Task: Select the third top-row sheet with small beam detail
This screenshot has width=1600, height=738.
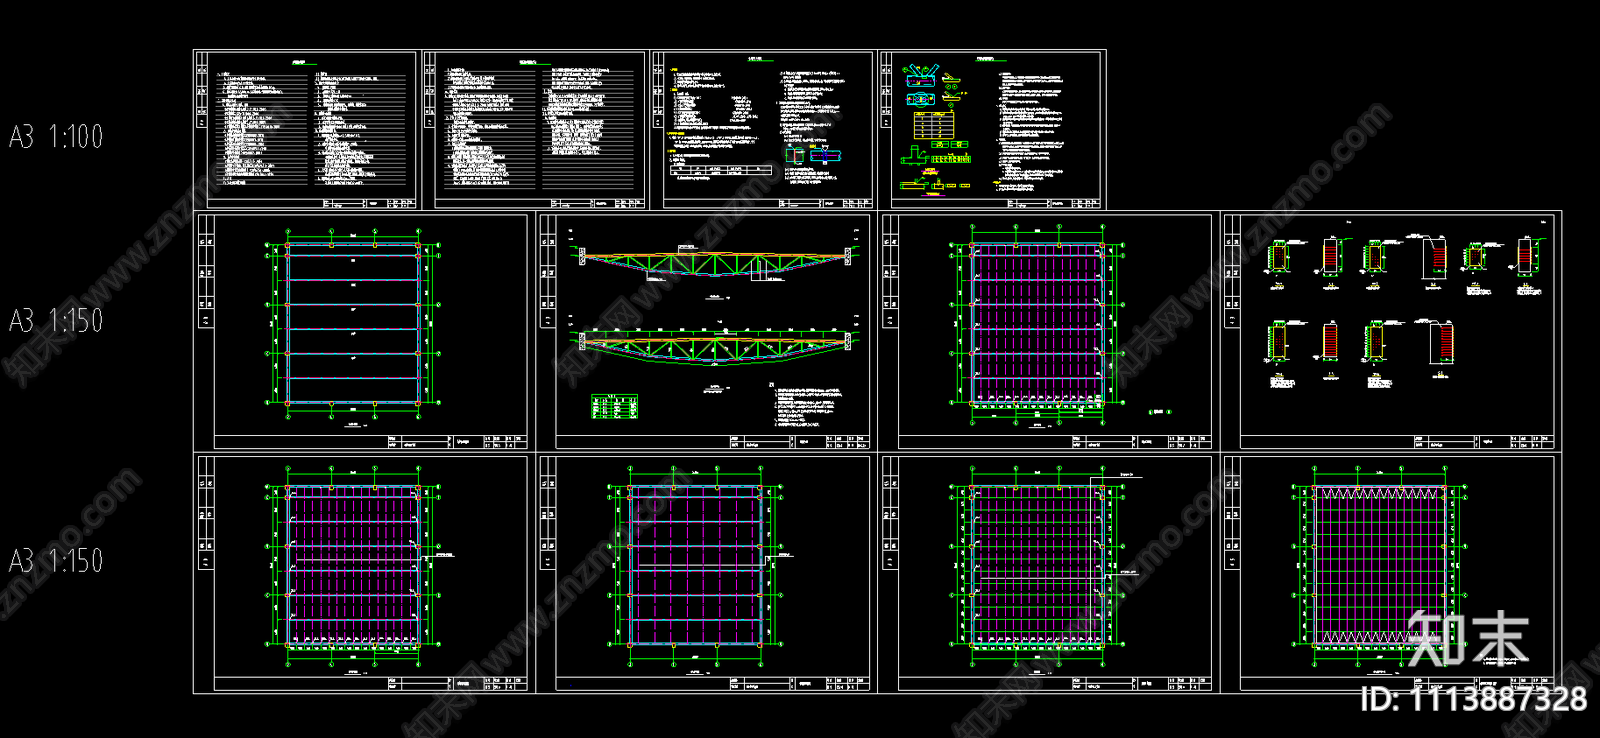Action: click(762, 130)
